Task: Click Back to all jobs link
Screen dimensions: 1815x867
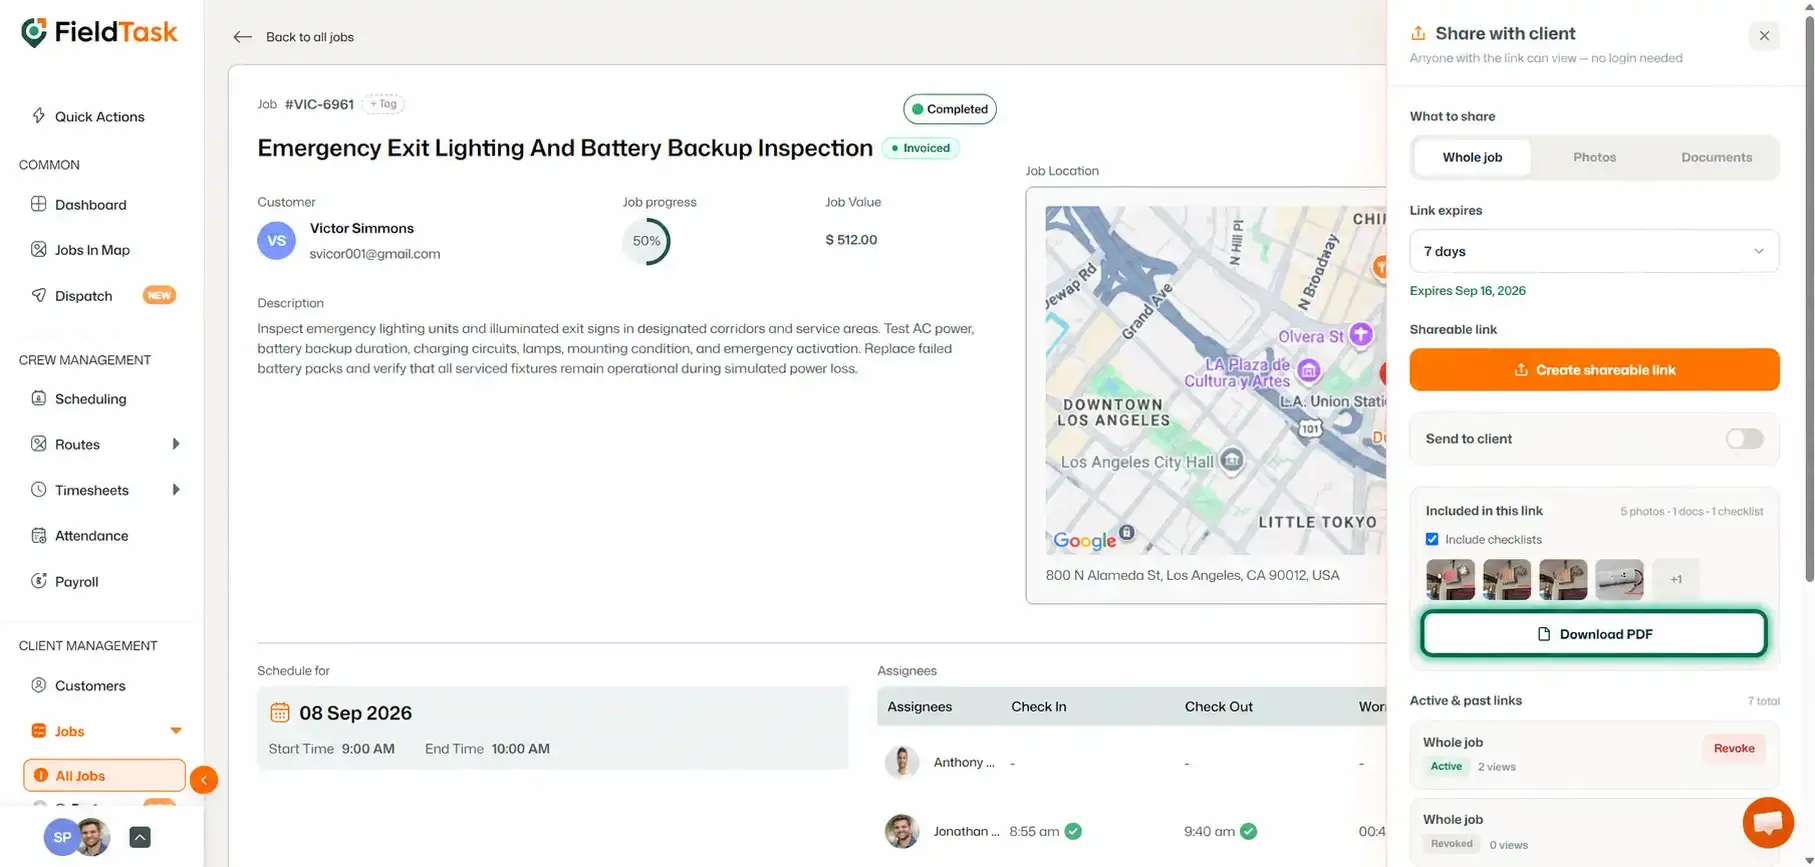Action: [x=310, y=37]
